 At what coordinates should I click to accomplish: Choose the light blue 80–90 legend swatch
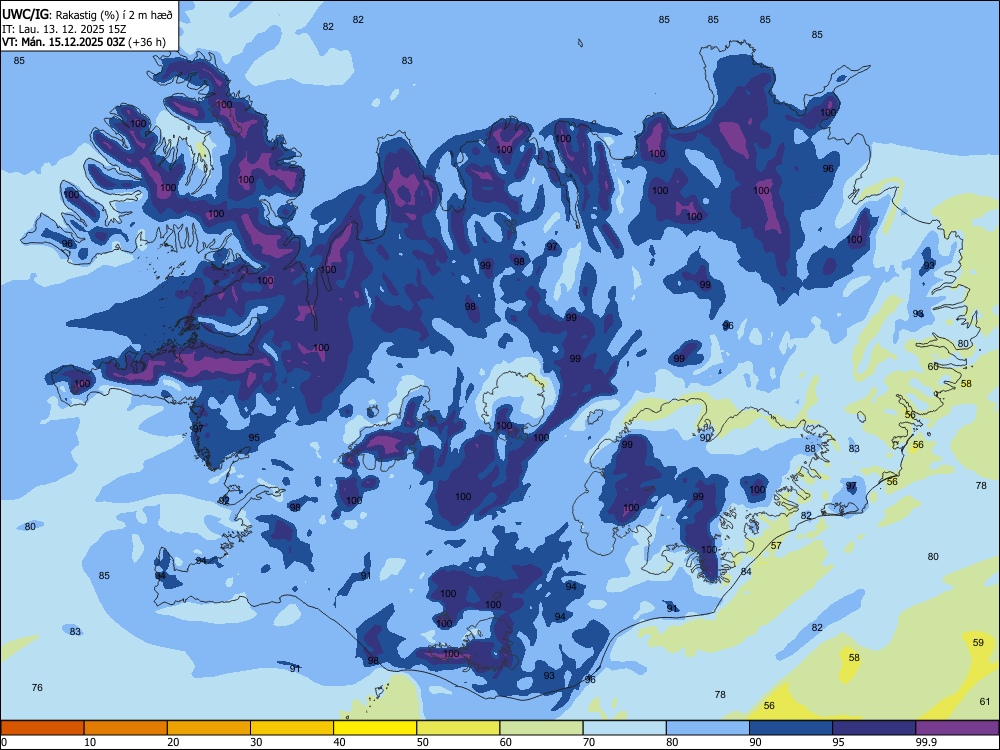[708, 728]
